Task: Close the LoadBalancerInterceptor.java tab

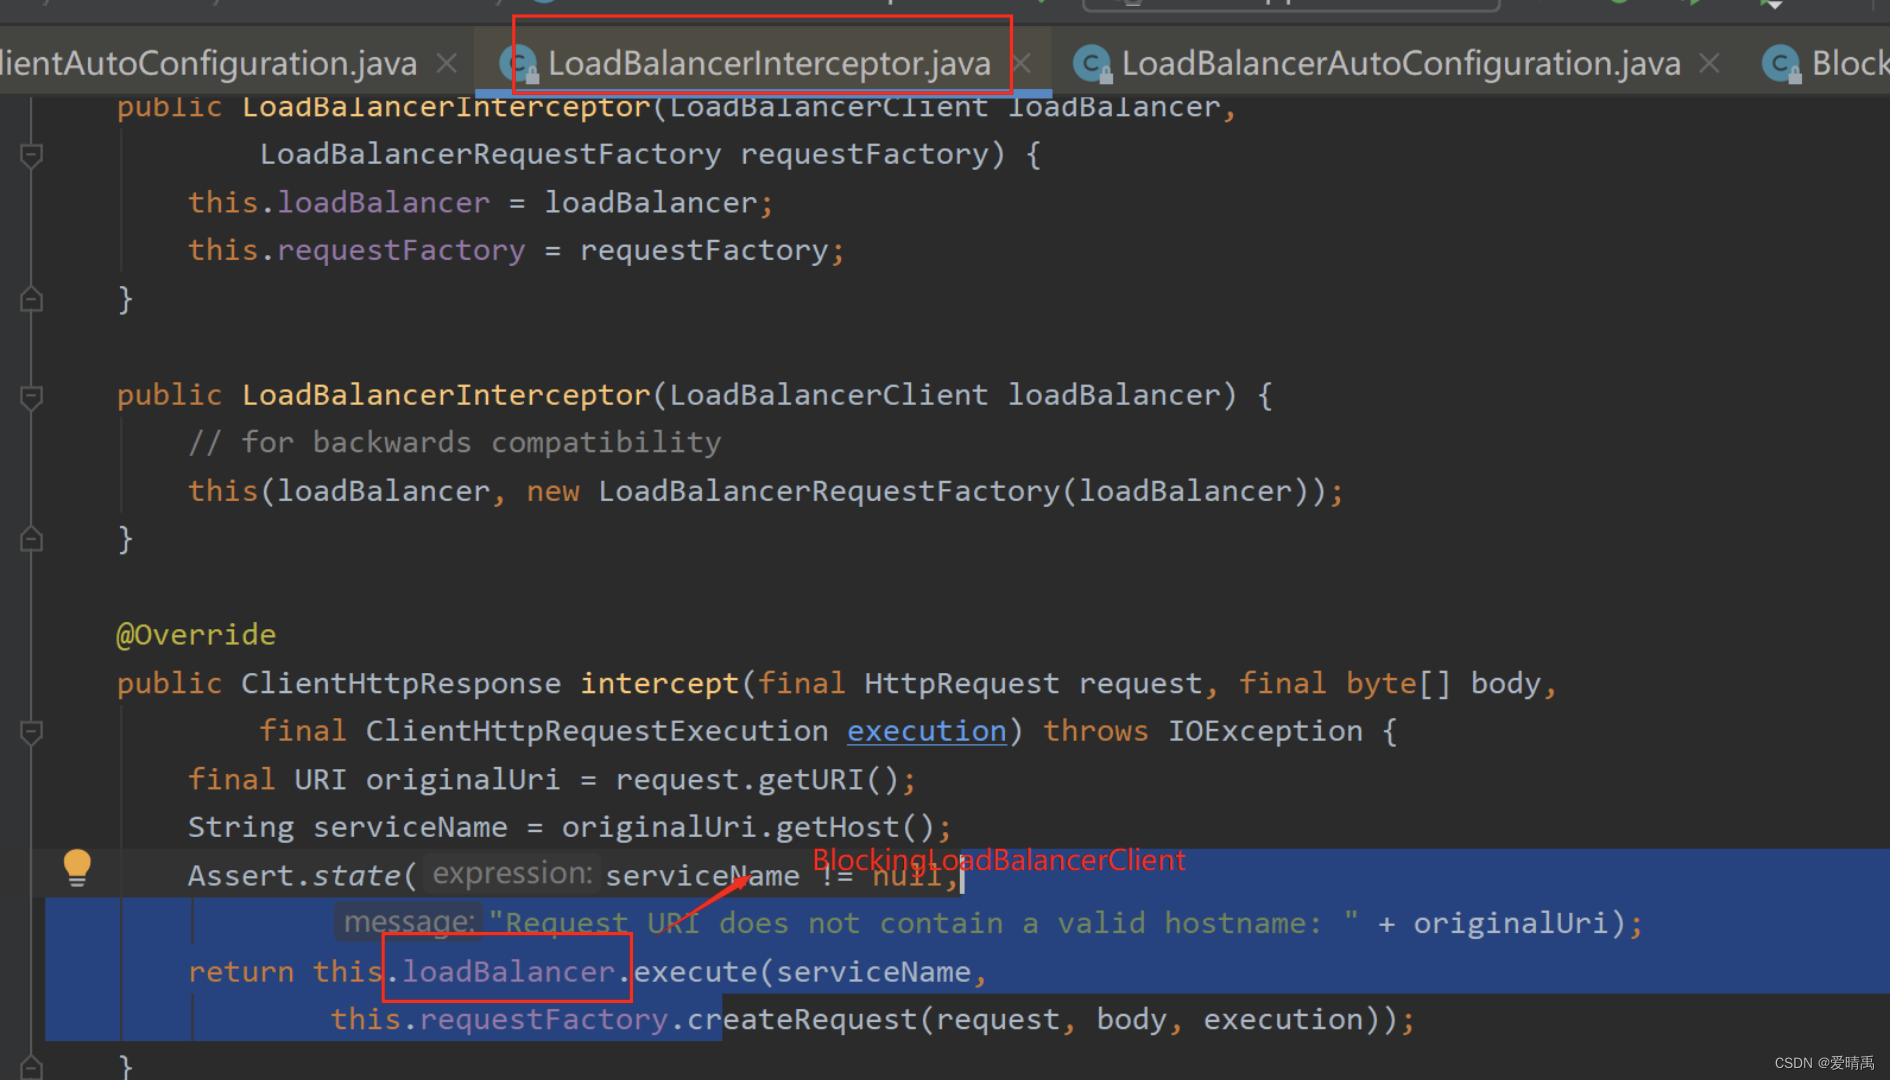Action: (1022, 62)
